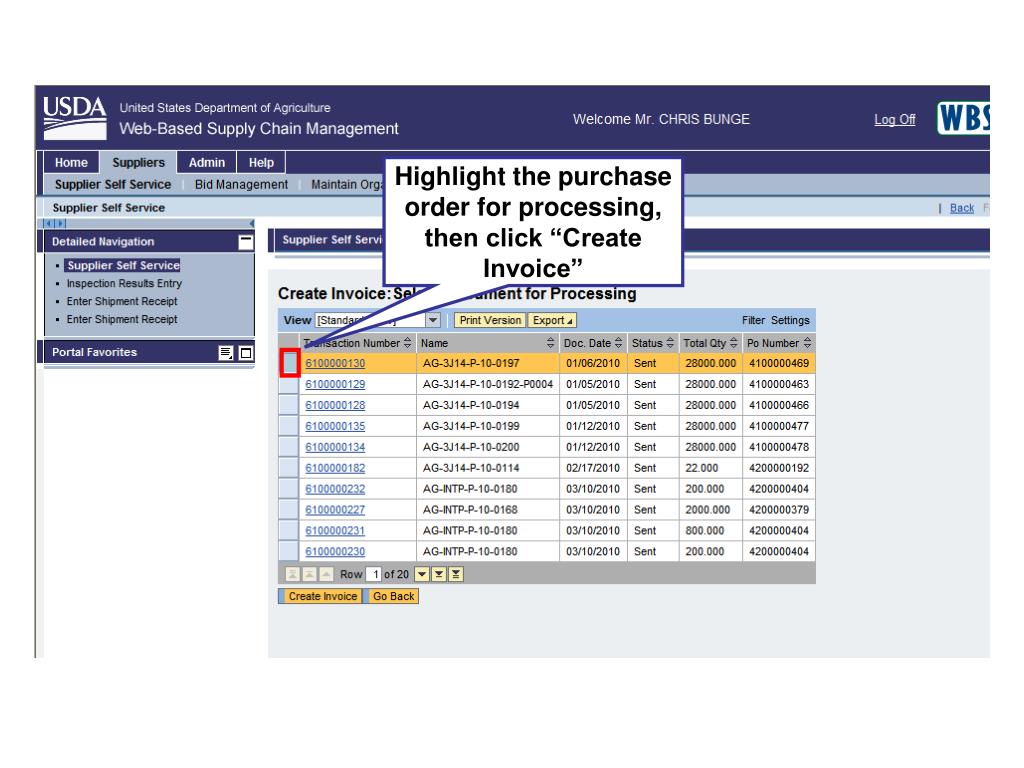Select Supplier Self Service sub-tab
The image size is (1024, 768).
[x=113, y=185]
